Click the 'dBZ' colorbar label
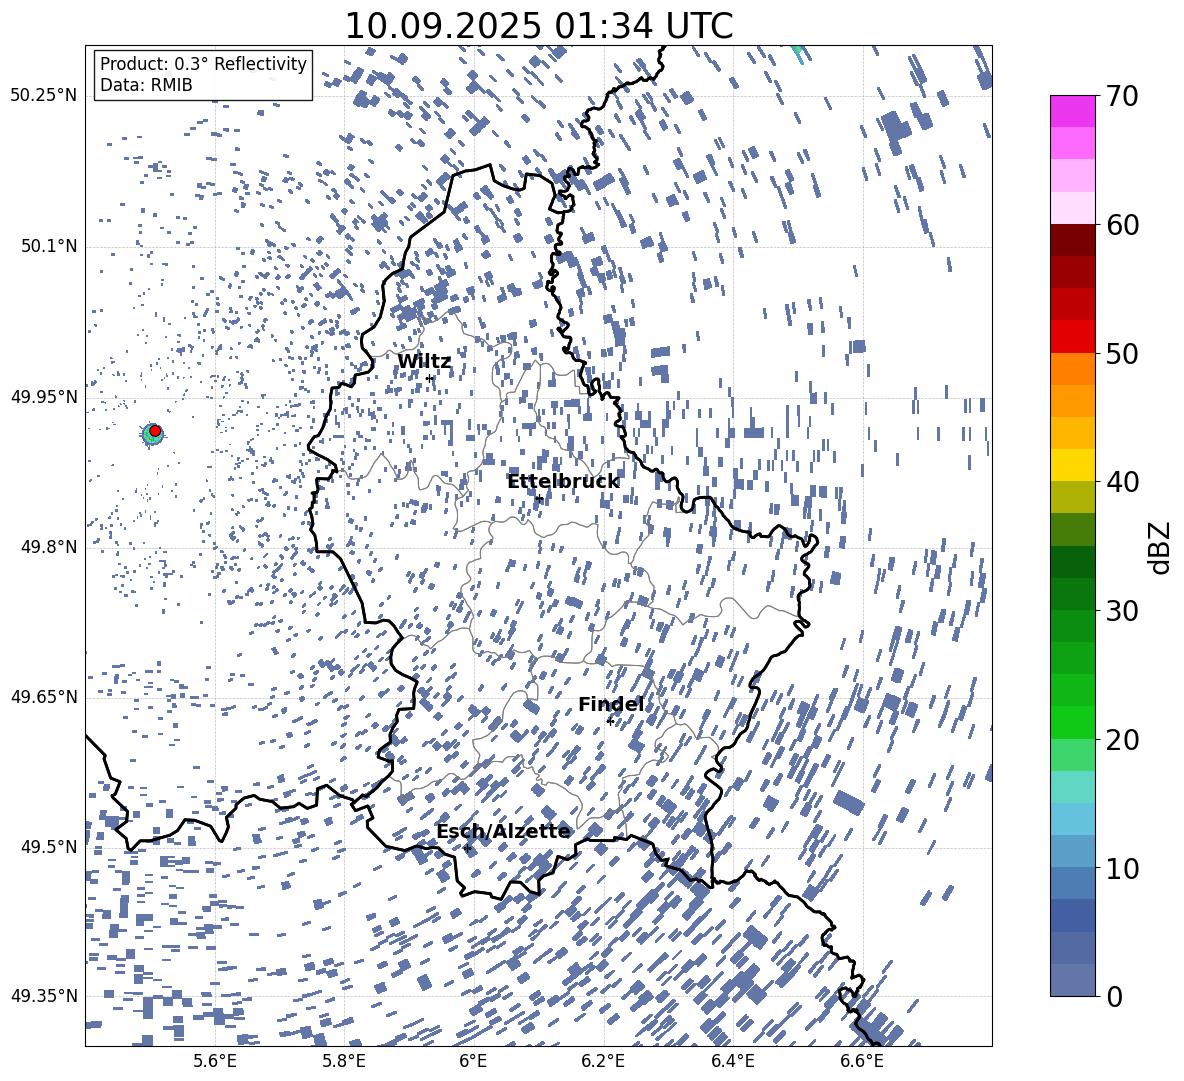The height and width of the screenshot is (1081, 1184). (x=1160, y=547)
